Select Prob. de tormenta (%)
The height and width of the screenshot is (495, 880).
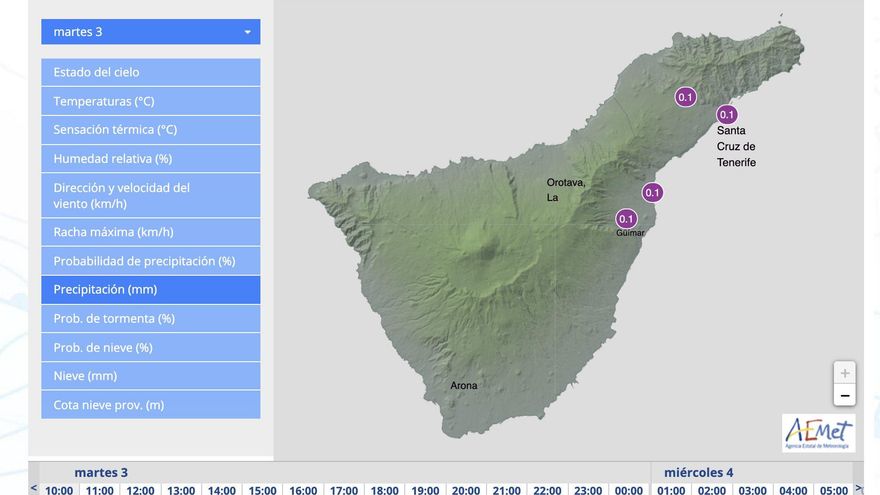pyautogui.click(x=150, y=319)
